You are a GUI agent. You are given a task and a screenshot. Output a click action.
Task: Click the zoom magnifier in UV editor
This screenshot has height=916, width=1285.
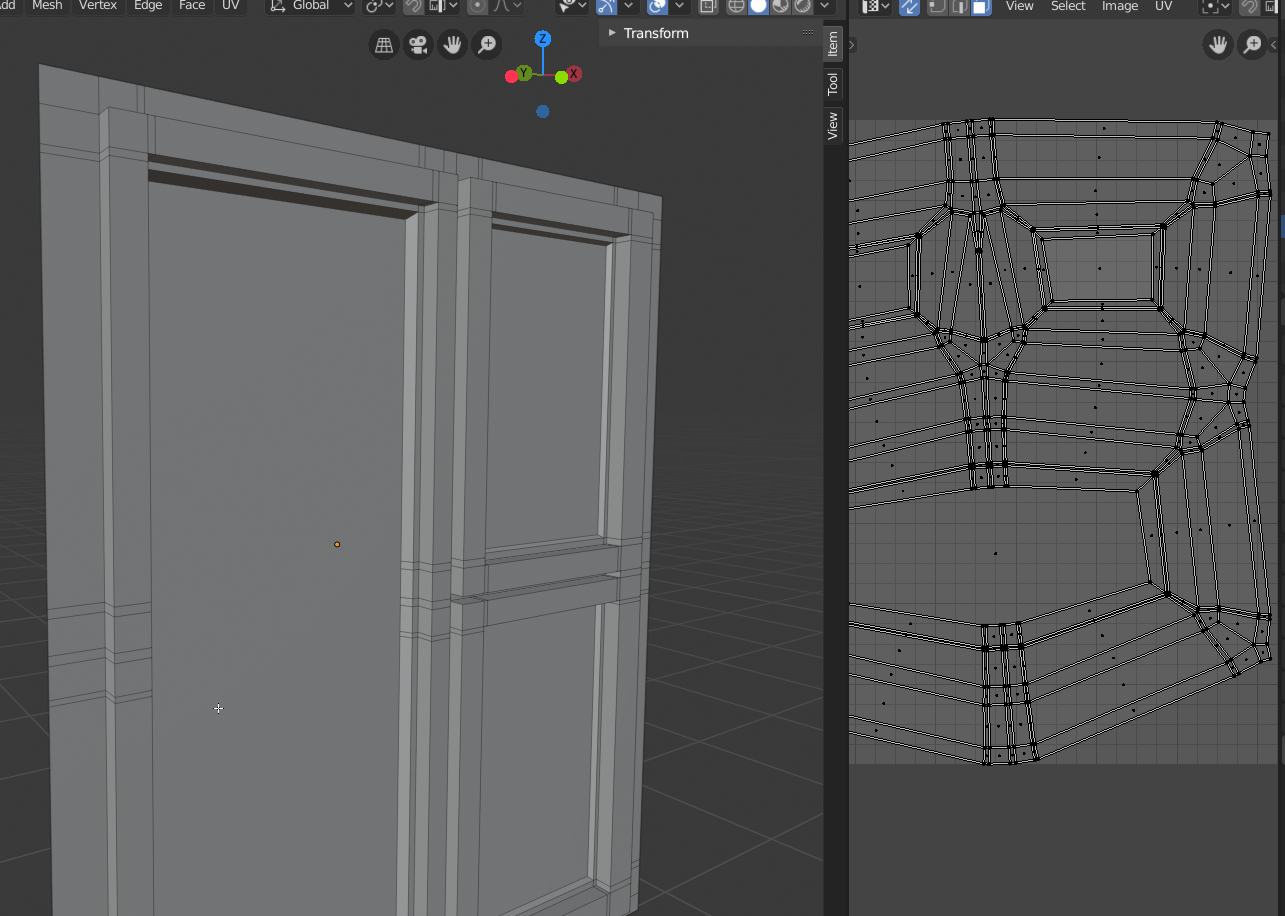[x=1252, y=45]
